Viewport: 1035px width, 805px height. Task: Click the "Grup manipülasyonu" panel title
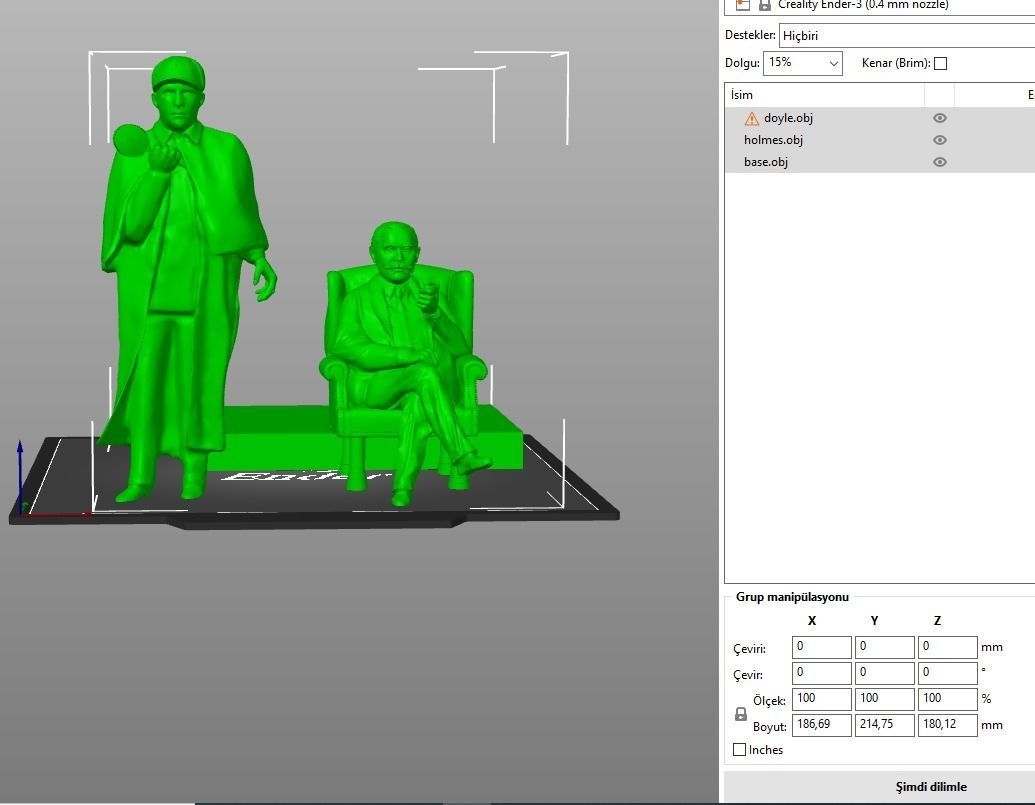click(792, 596)
